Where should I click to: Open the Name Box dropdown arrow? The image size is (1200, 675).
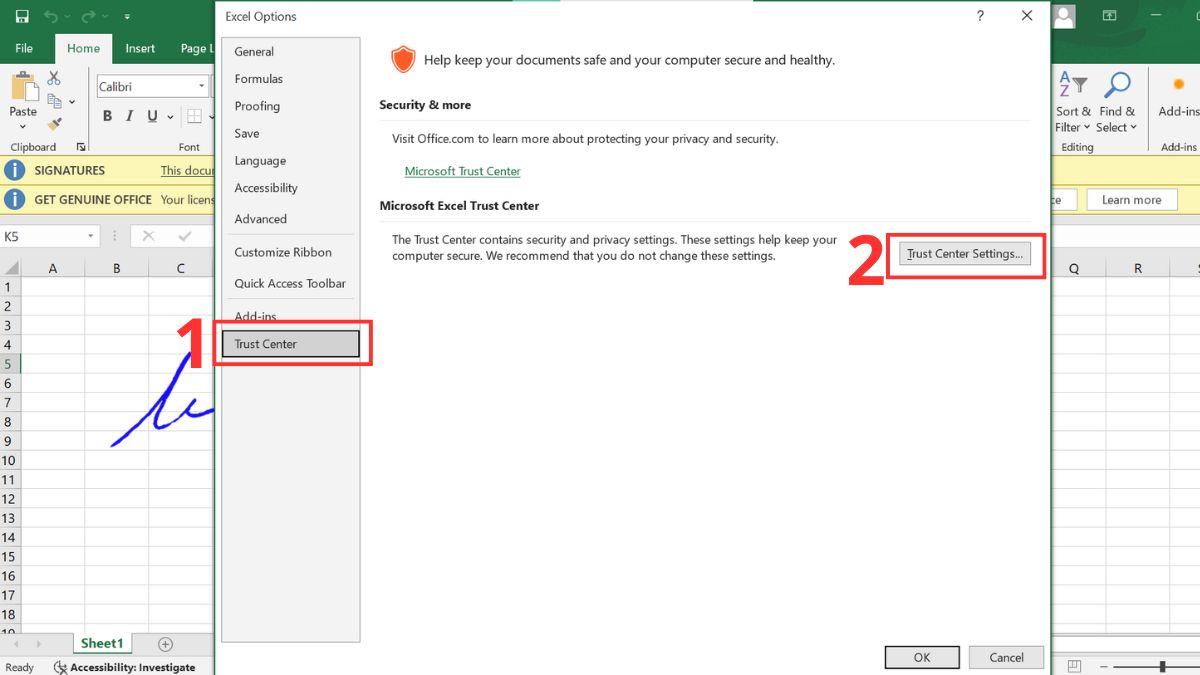91,237
